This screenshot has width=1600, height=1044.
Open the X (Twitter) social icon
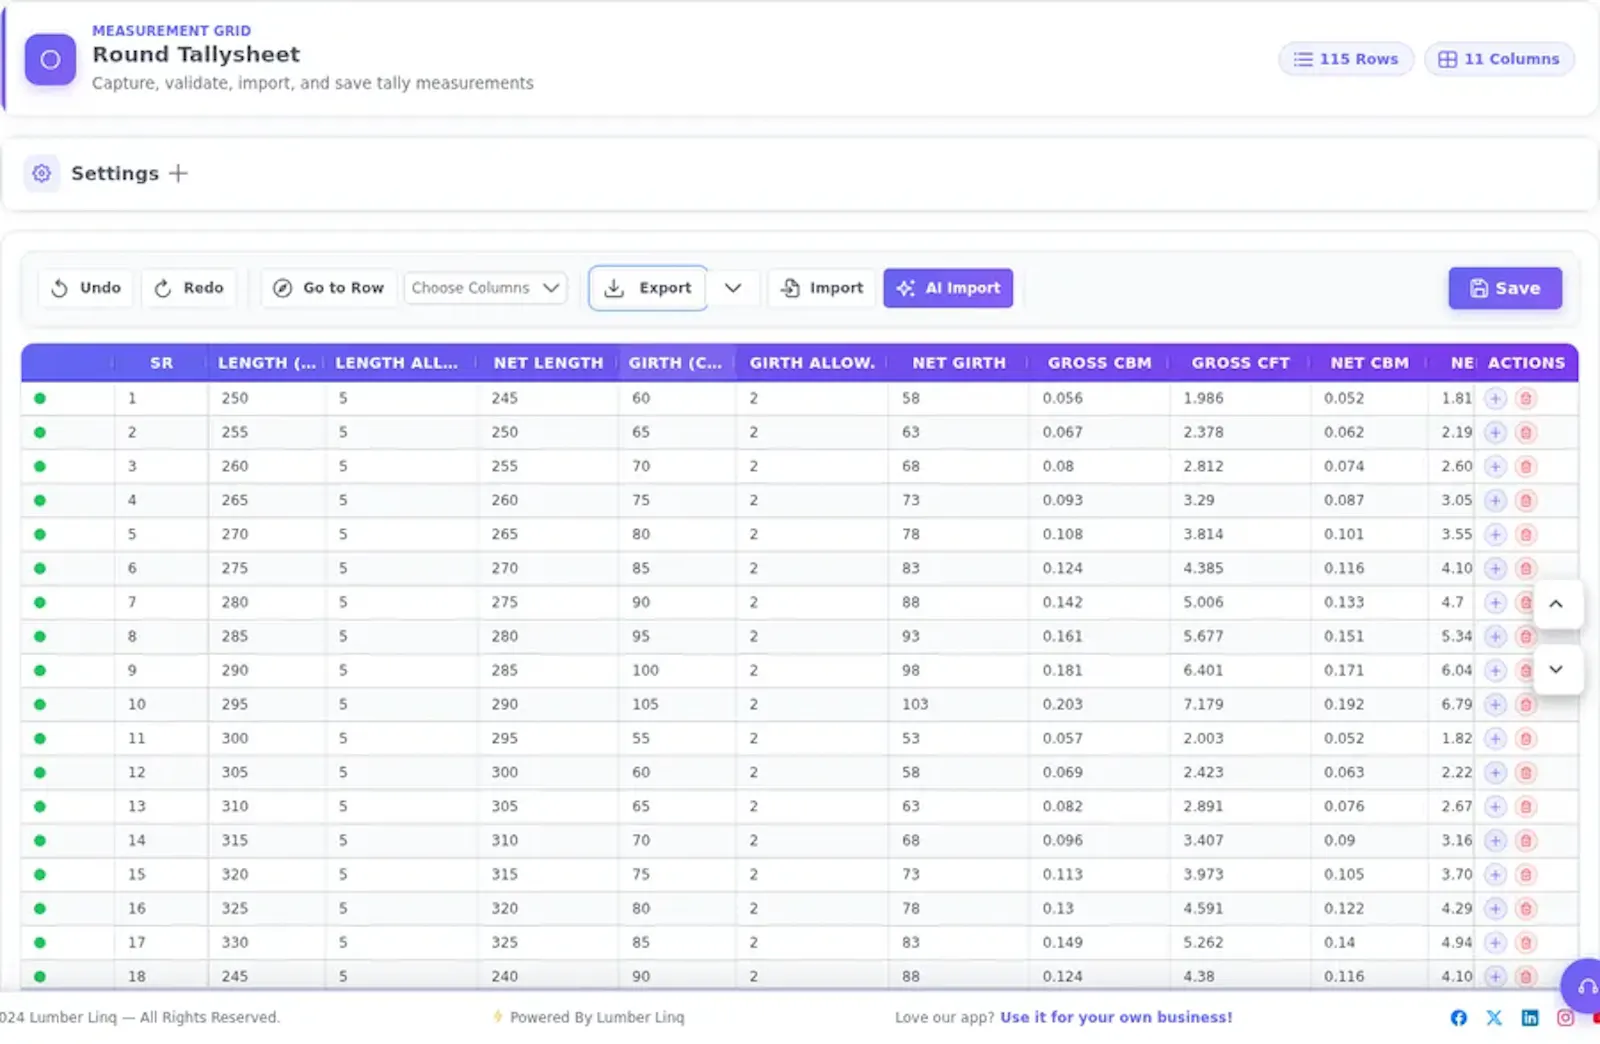point(1494,1017)
